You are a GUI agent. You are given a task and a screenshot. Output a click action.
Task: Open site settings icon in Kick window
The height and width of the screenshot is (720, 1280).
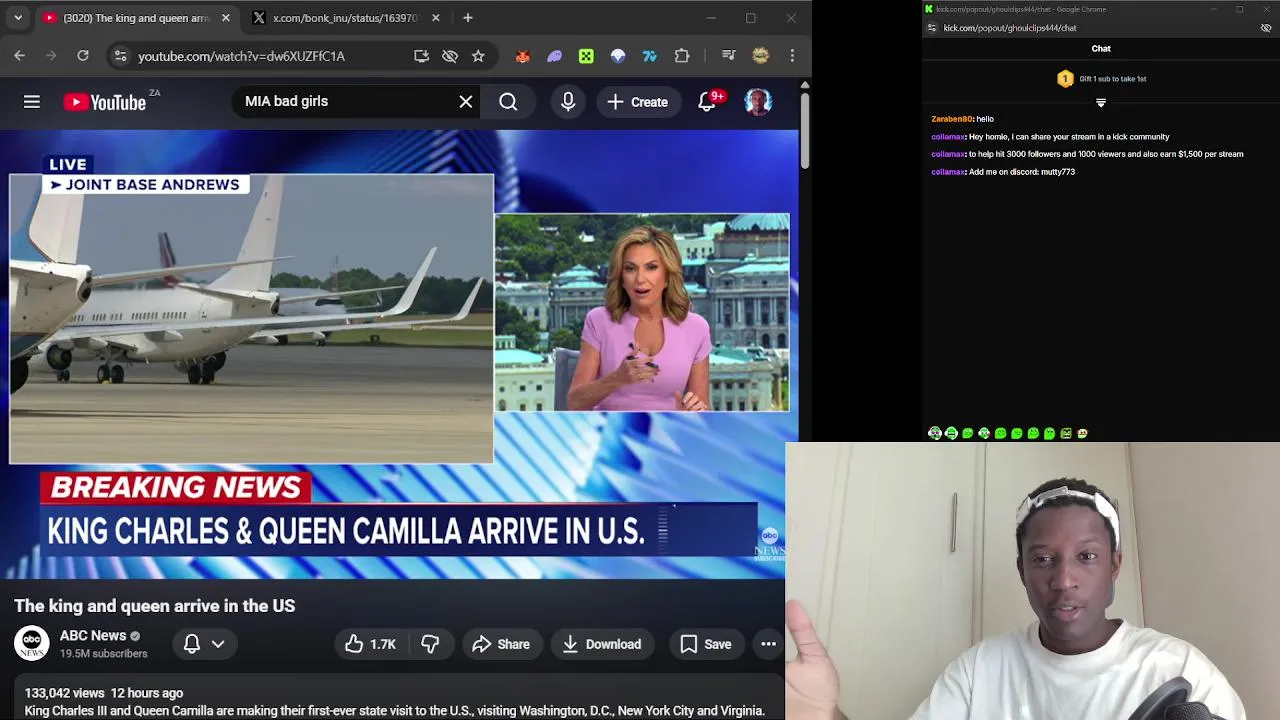[x=932, y=28]
